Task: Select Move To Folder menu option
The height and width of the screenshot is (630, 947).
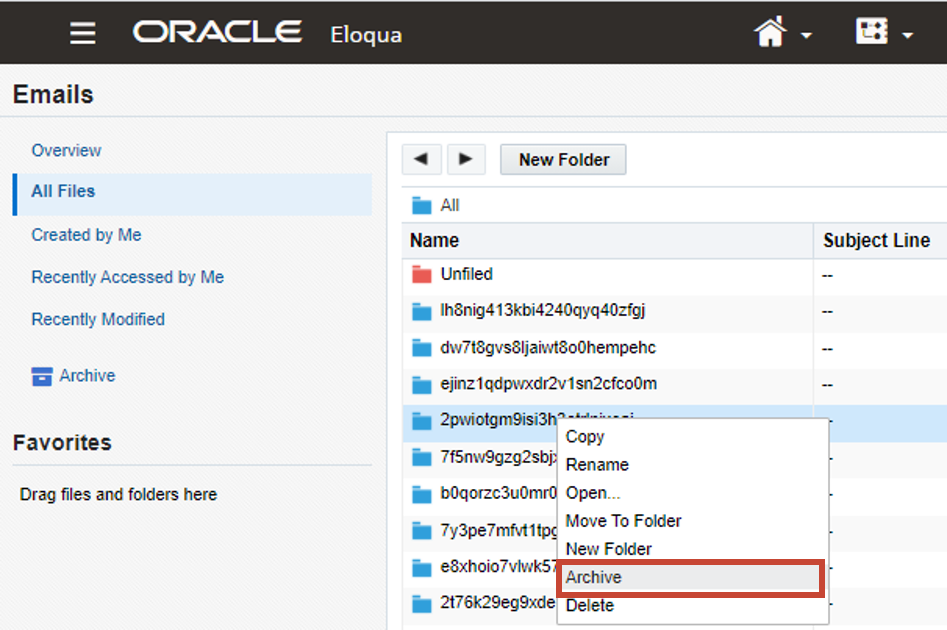Action: coord(623,521)
